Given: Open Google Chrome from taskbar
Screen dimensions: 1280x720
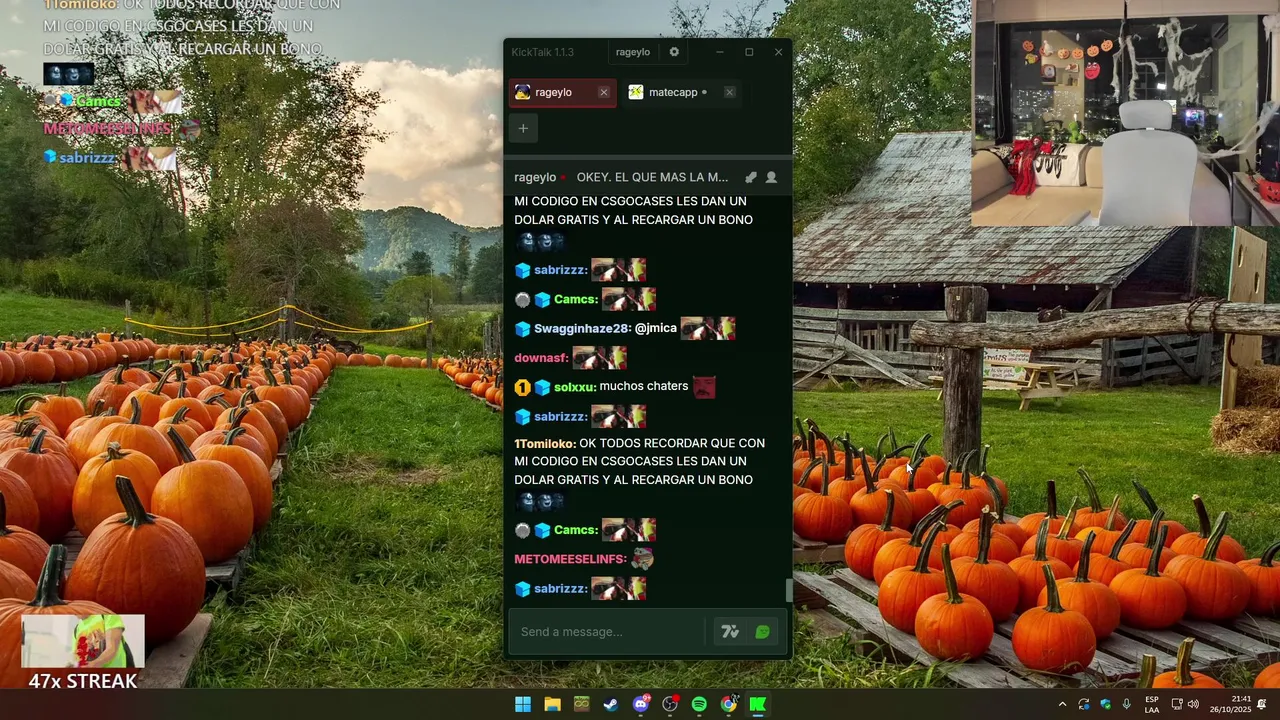Looking at the screenshot, I should (x=729, y=704).
